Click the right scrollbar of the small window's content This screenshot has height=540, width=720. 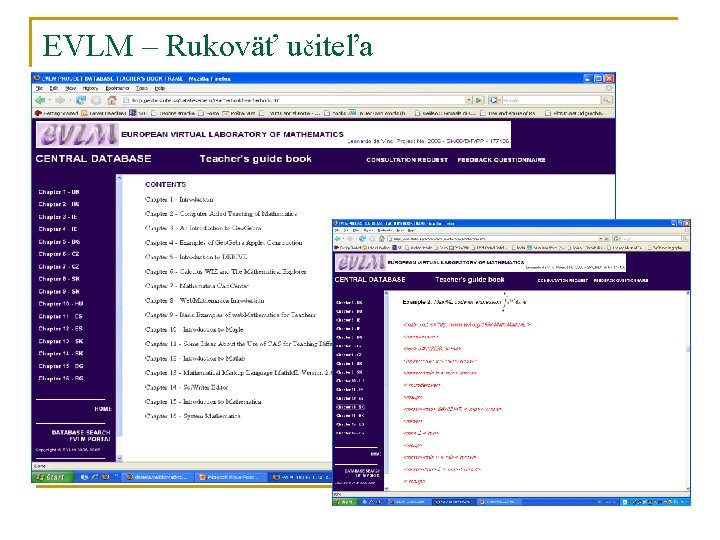687,390
